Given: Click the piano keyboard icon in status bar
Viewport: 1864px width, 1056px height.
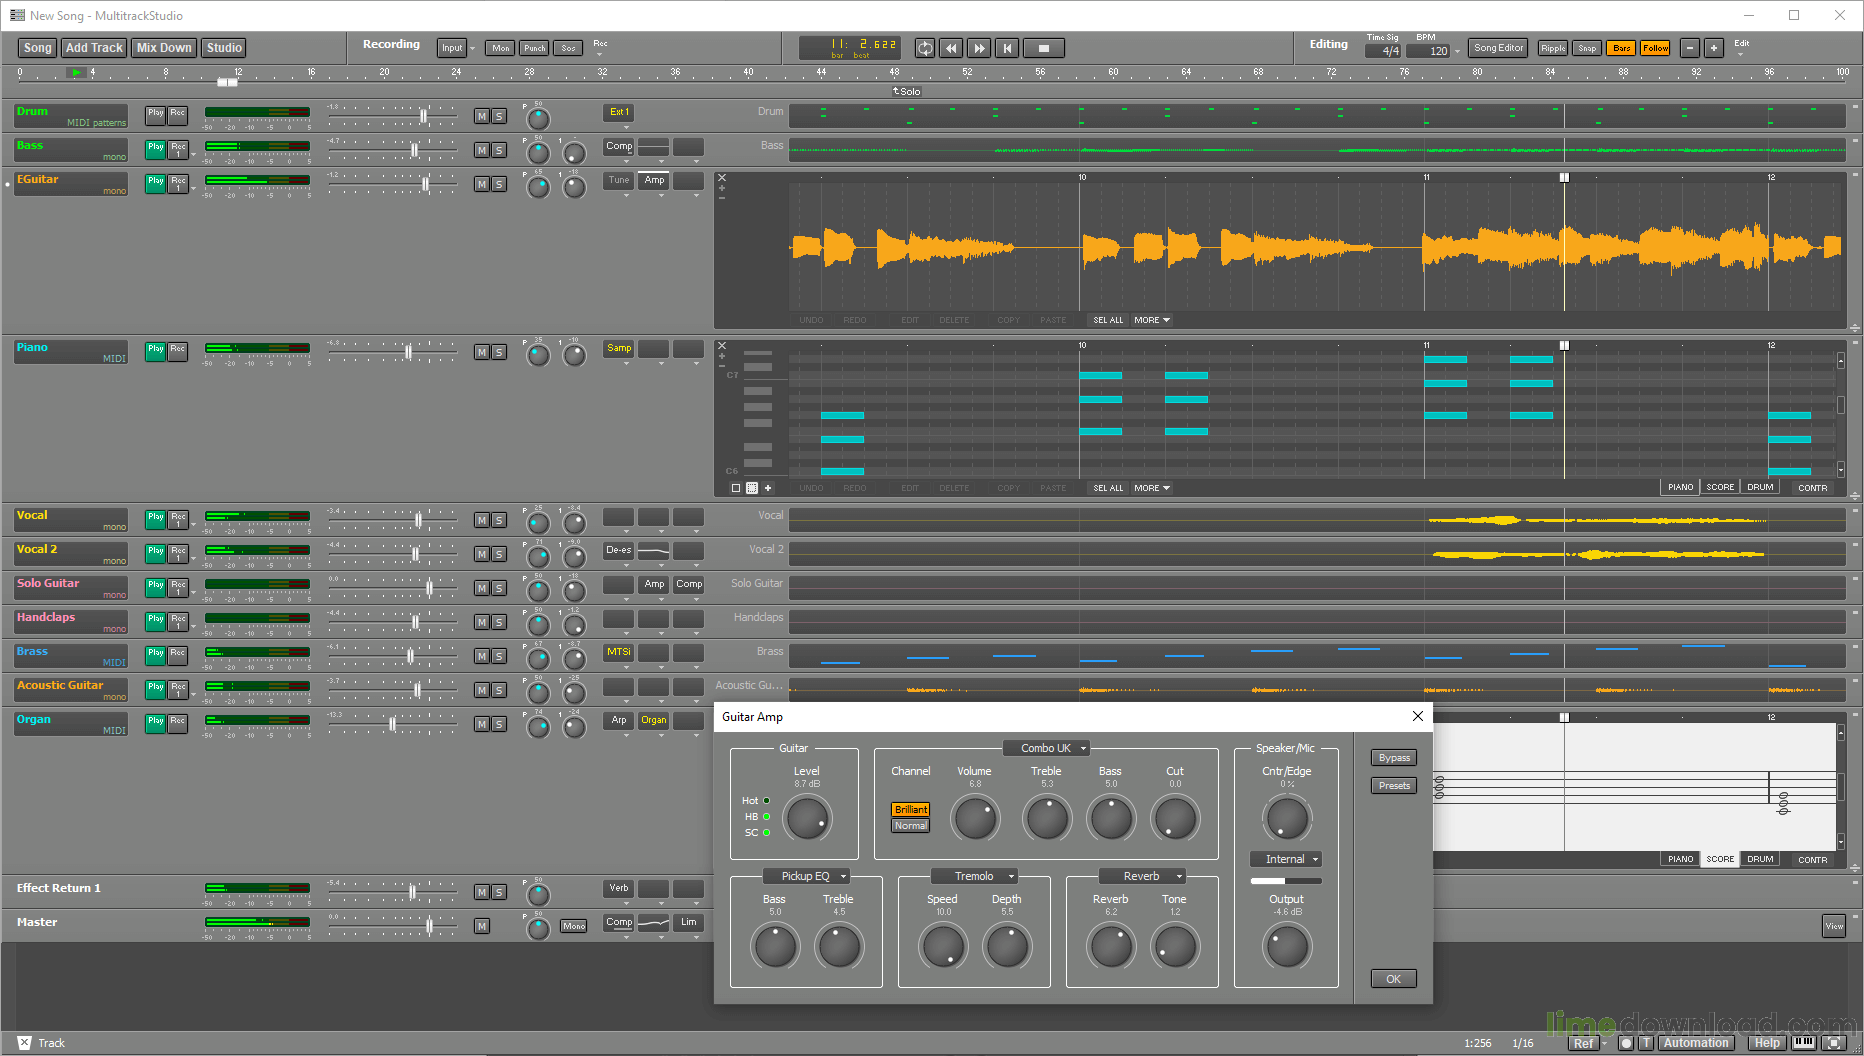Looking at the screenshot, I should [1804, 1043].
